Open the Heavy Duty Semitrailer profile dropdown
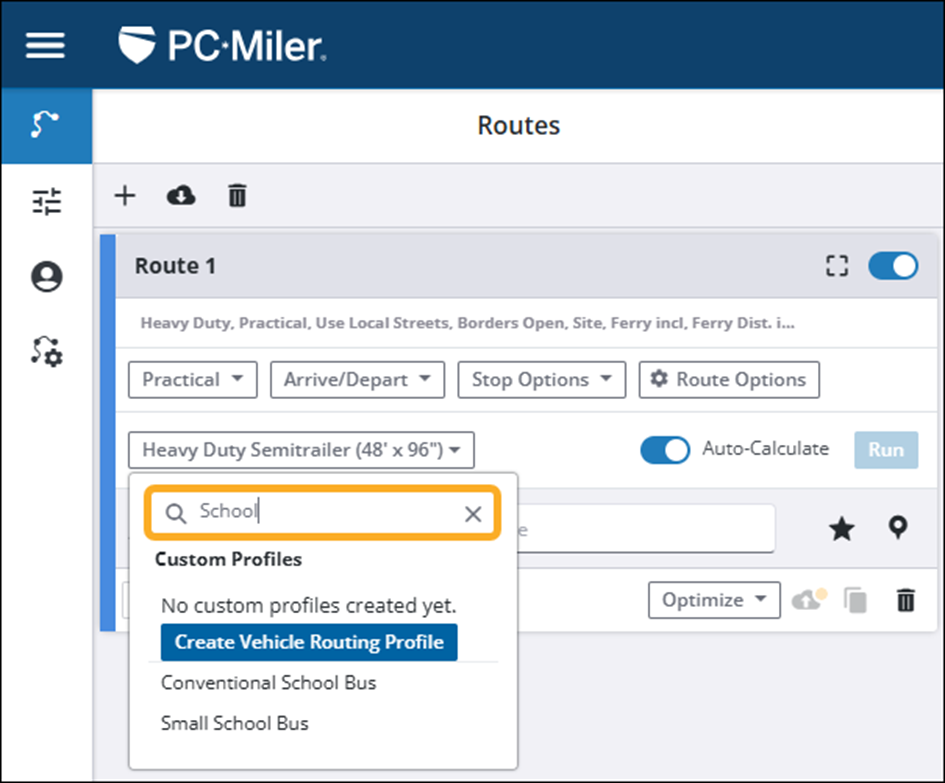This screenshot has height=783, width=945. [x=301, y=450]
